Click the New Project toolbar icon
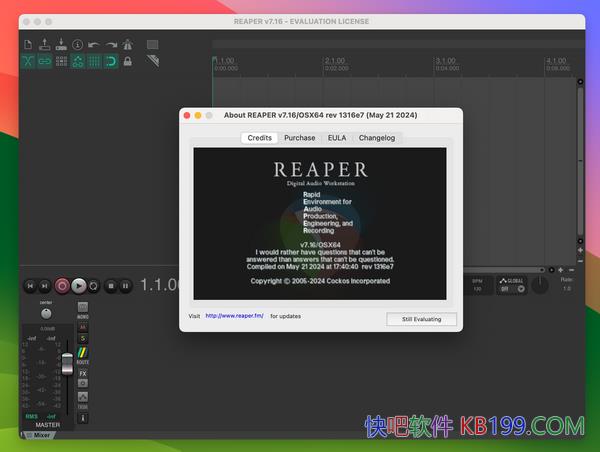 coord(28,44)
